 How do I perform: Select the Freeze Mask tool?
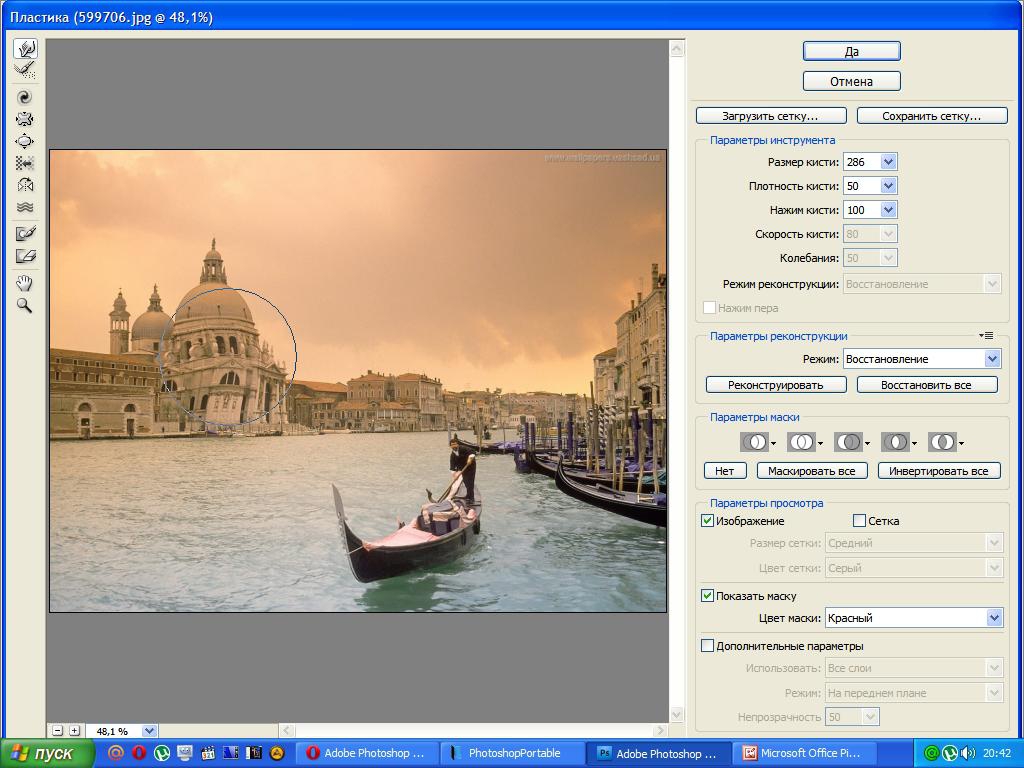click(25, 234)
